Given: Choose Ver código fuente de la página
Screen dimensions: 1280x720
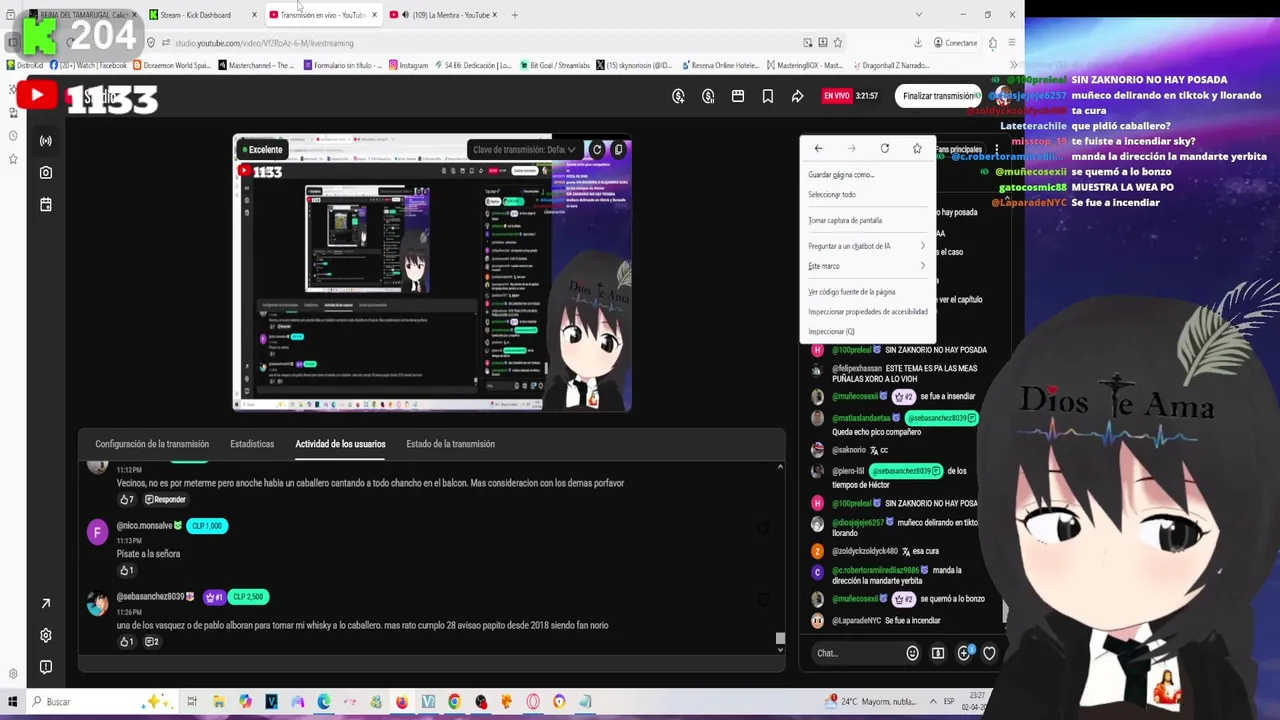Looking at the screenshot, I should pos(867,292).
